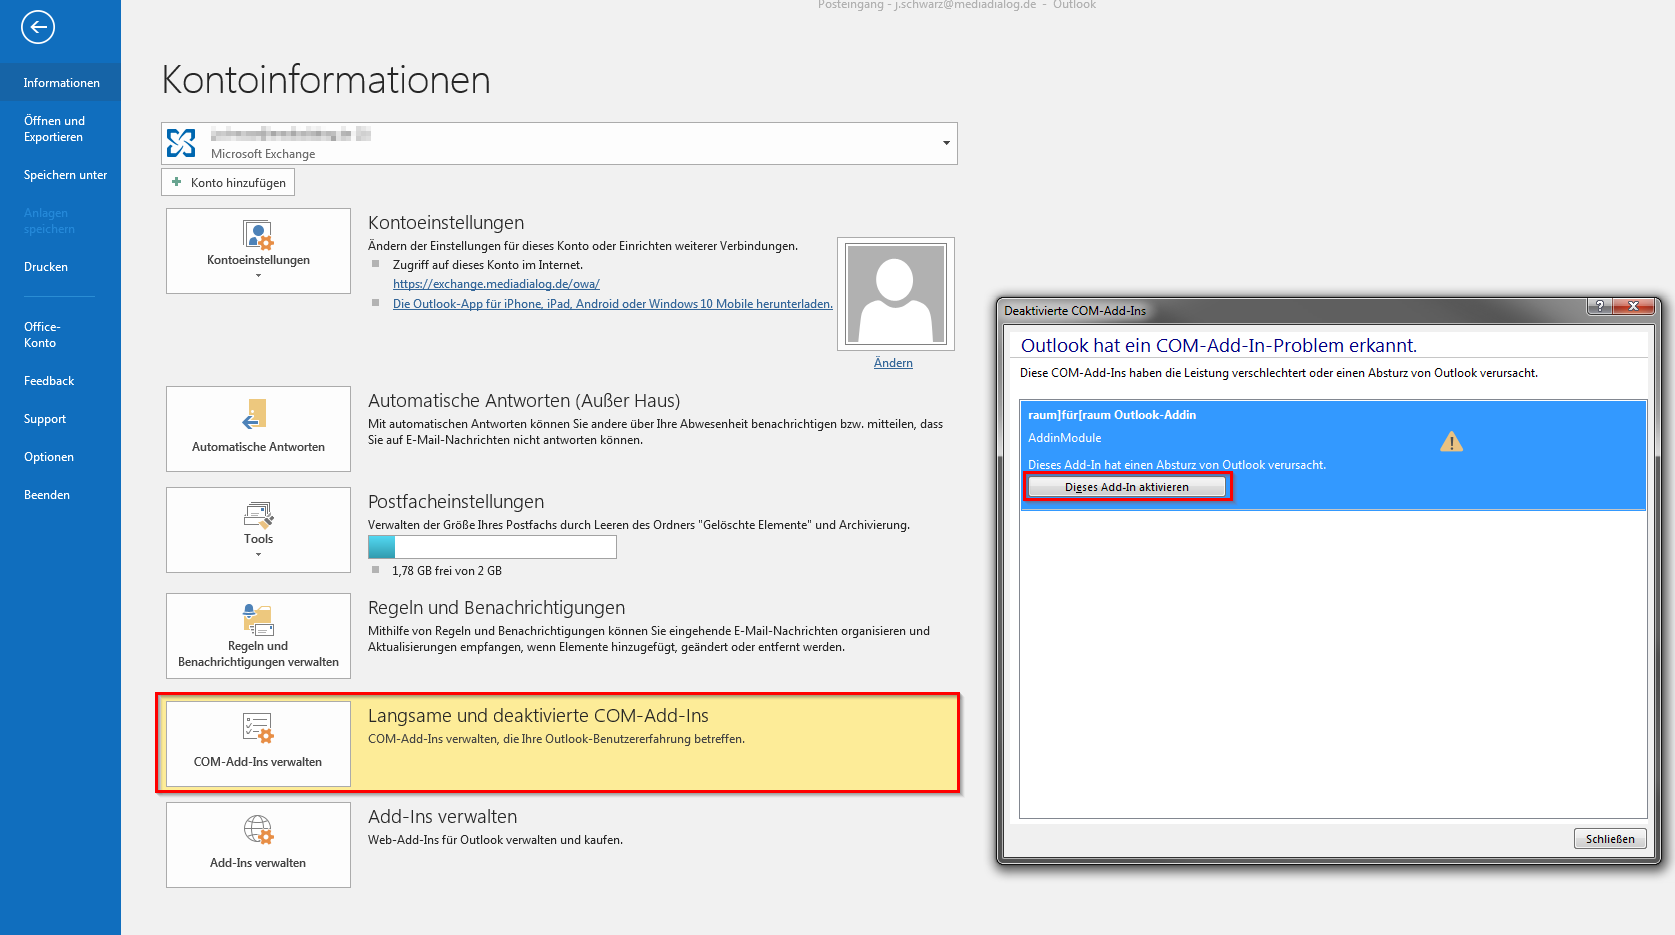The height and width of the screenshot is (935, 1675).
Task: Click the Add-Ins verwalten button label
Action: (x=258, y=863)
